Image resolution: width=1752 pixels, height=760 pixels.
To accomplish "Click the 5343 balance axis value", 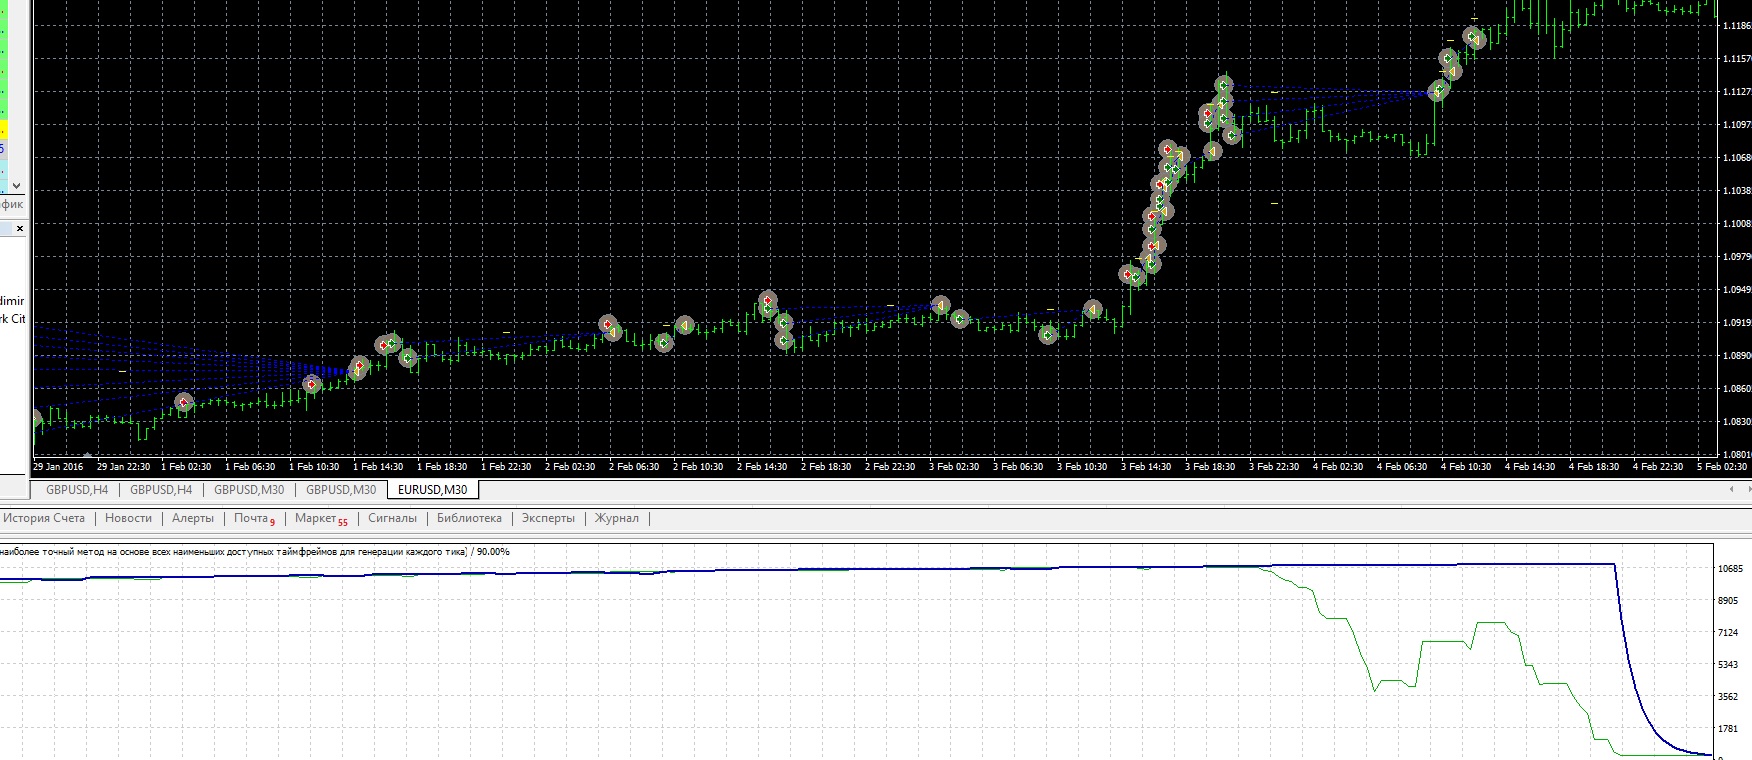I will pyautogui.click(x=1728, y=665).
